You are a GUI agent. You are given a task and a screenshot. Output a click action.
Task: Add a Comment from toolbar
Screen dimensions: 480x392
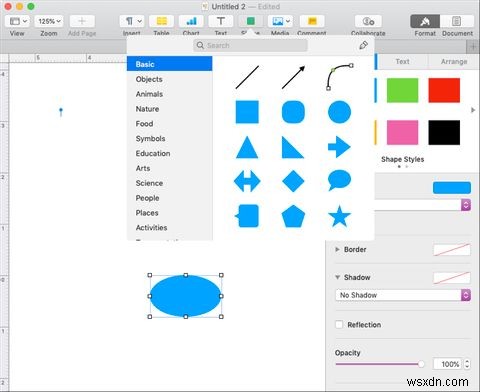tap(312, 21)
